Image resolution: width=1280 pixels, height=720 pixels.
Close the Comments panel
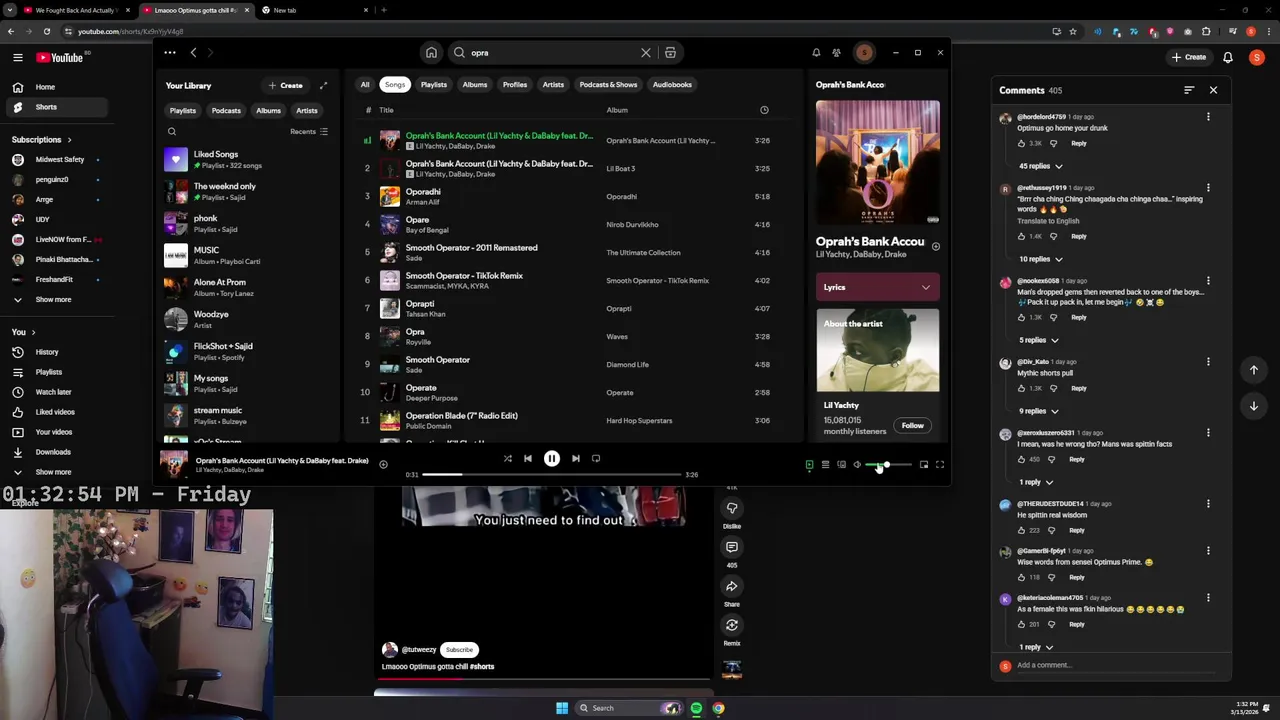click(1213, 91)
